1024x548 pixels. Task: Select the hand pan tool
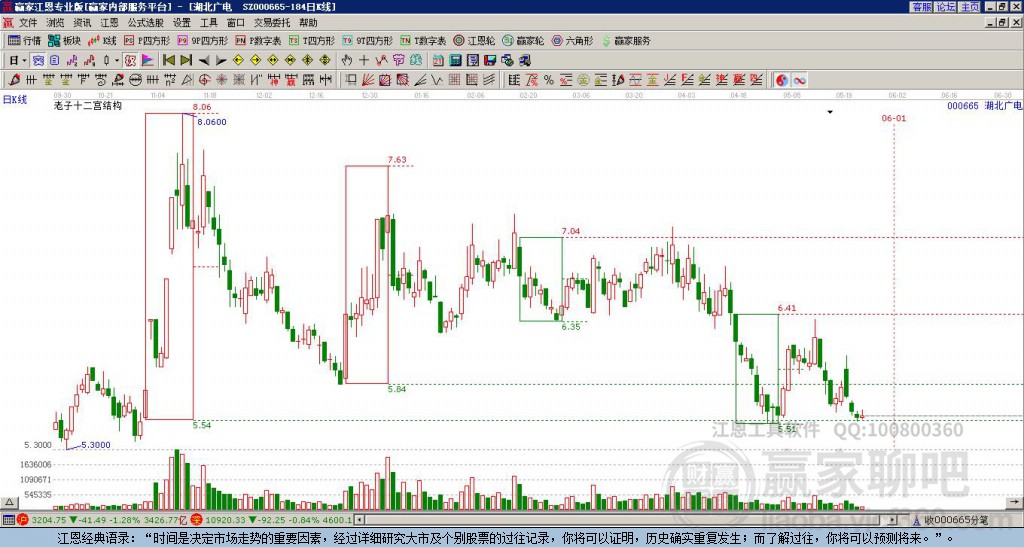click(347, 61)
